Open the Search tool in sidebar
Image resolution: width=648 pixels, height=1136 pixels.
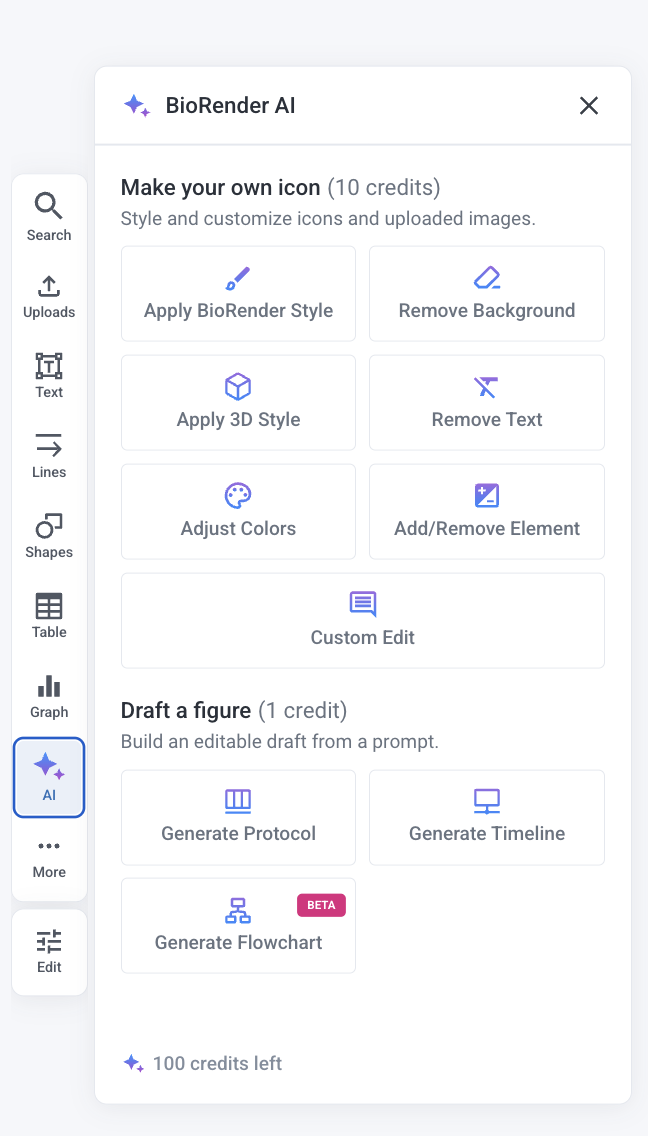pyautogui.click(x=49, y=217)
